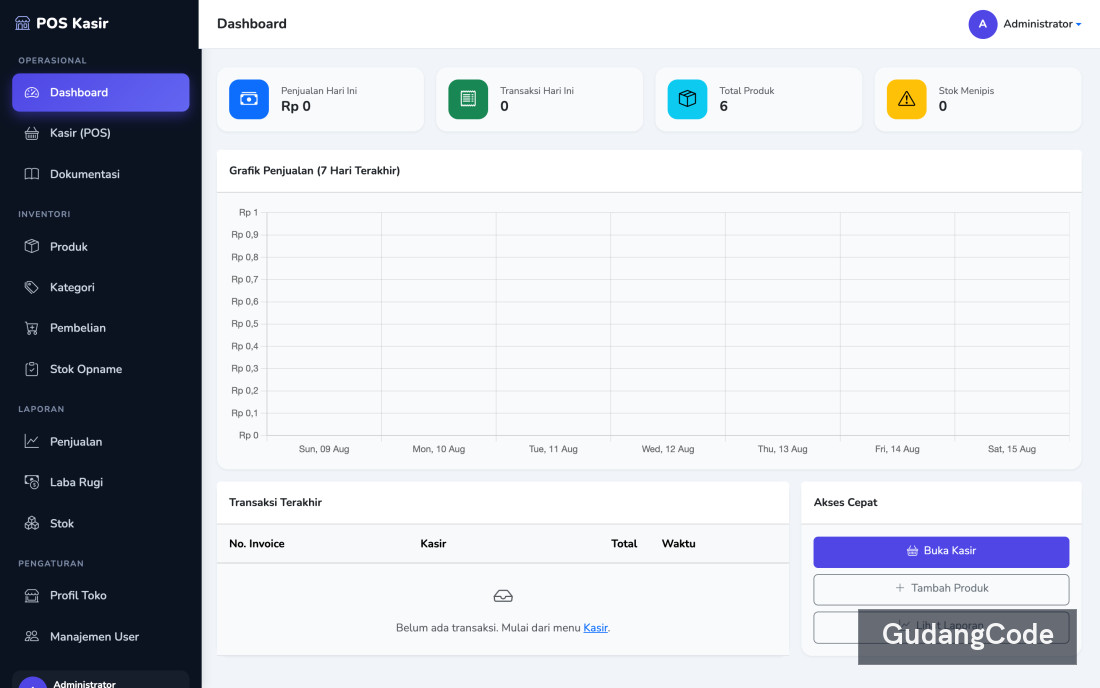Click the "Wed, 12 Aug" chart axis label
This screenshot has width=1100, height=688.
pyautogui.click(x=668, y=449)
